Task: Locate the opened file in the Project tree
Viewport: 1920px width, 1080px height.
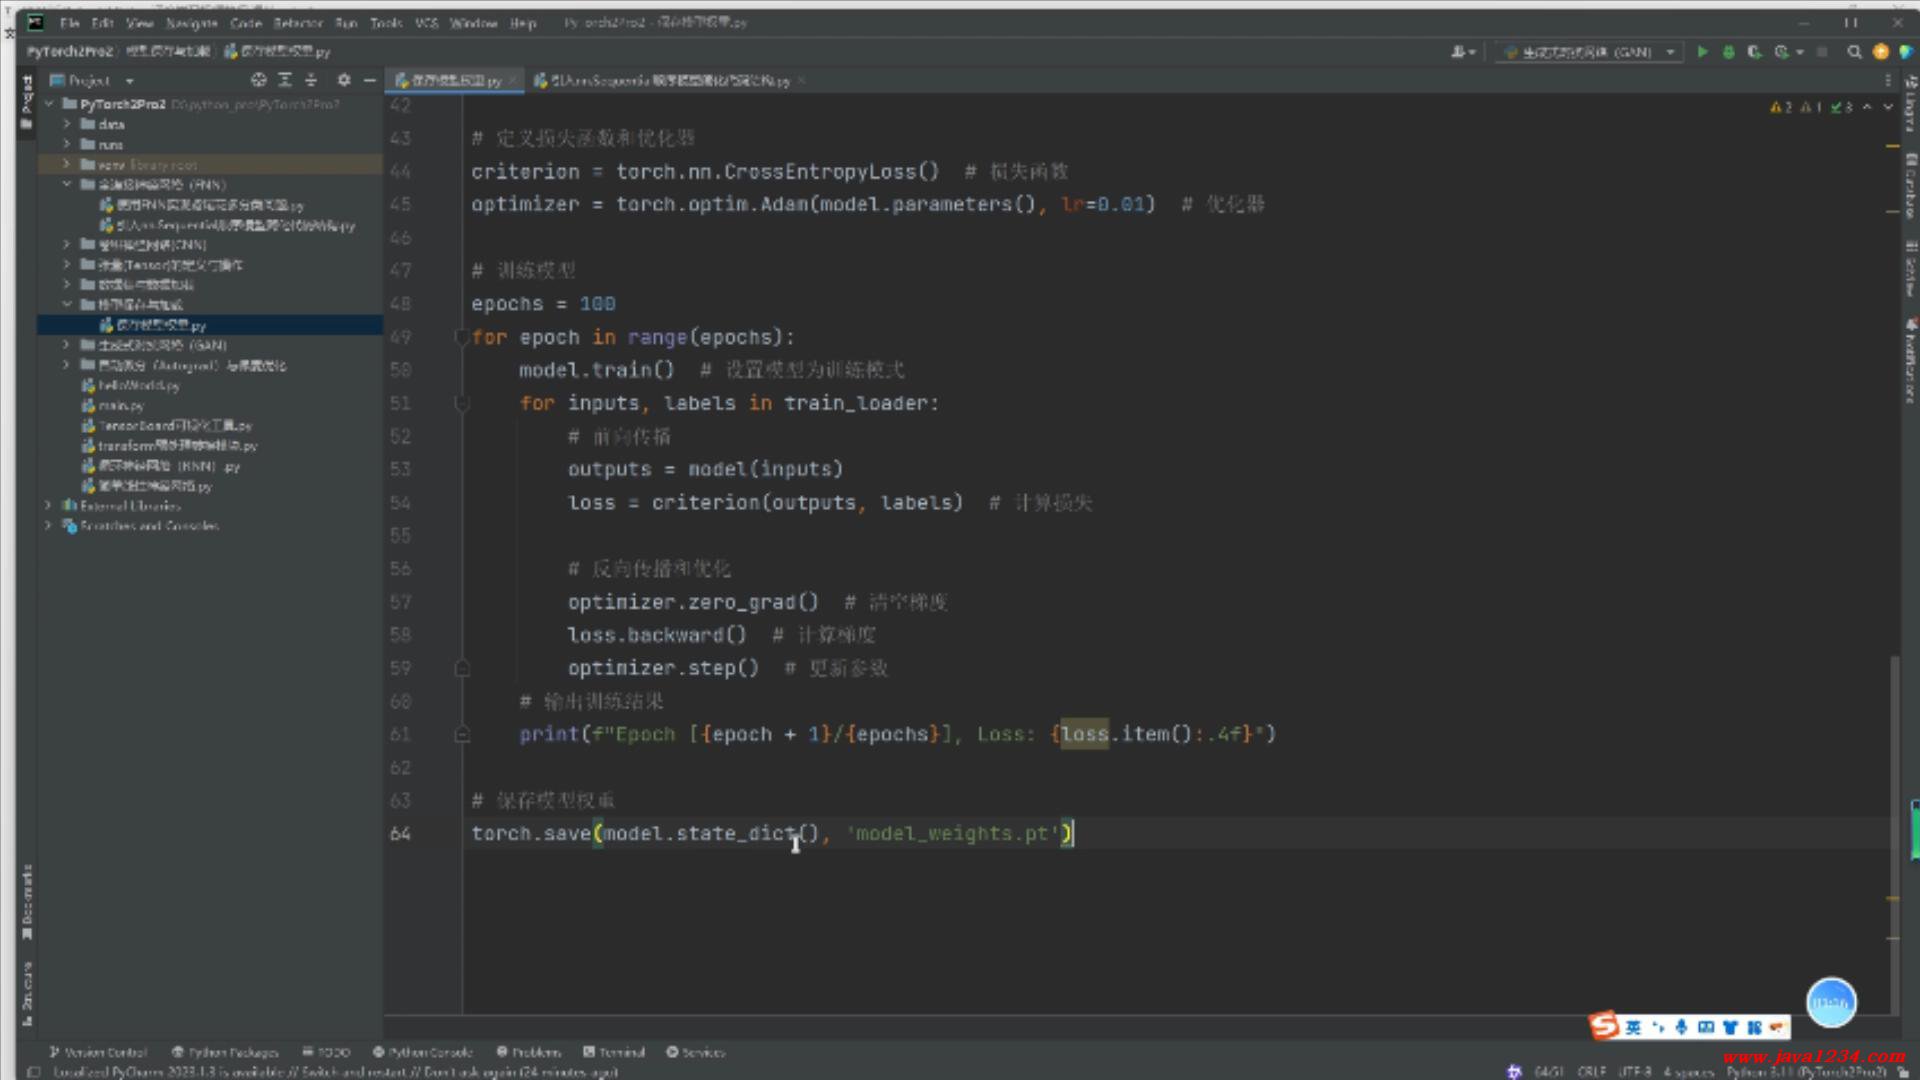Action: tap(259, 80)
